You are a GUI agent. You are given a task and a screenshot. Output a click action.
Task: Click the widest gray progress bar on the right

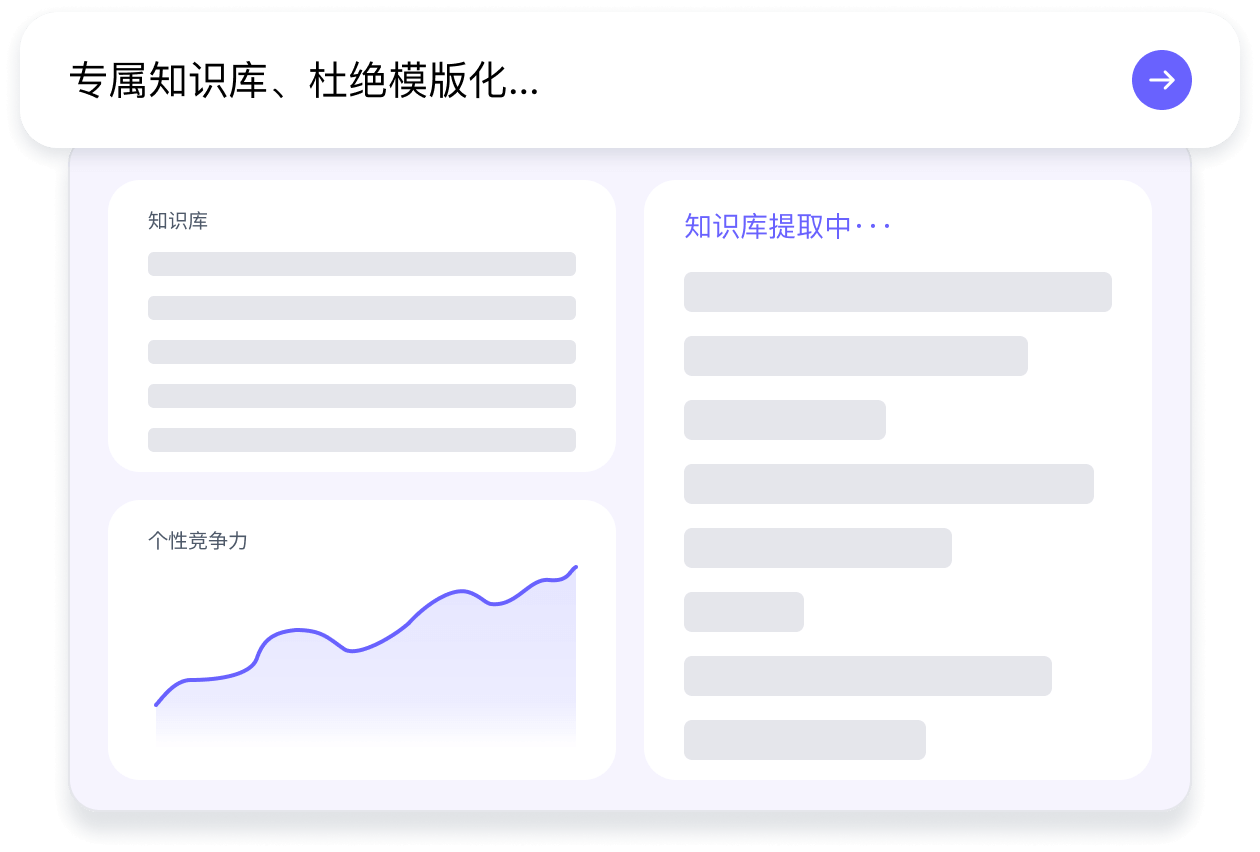click(x=897, y=292)
